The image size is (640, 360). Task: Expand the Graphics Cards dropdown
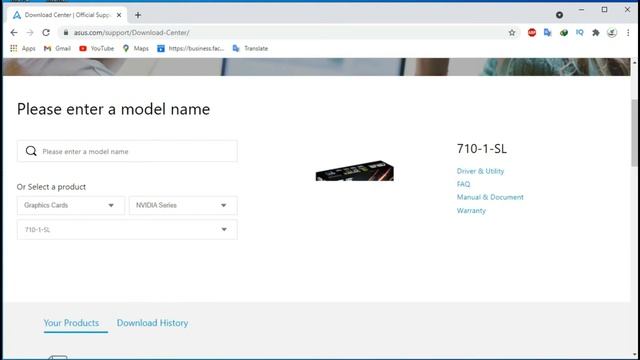pyautogui.click(x=71, y=205)
